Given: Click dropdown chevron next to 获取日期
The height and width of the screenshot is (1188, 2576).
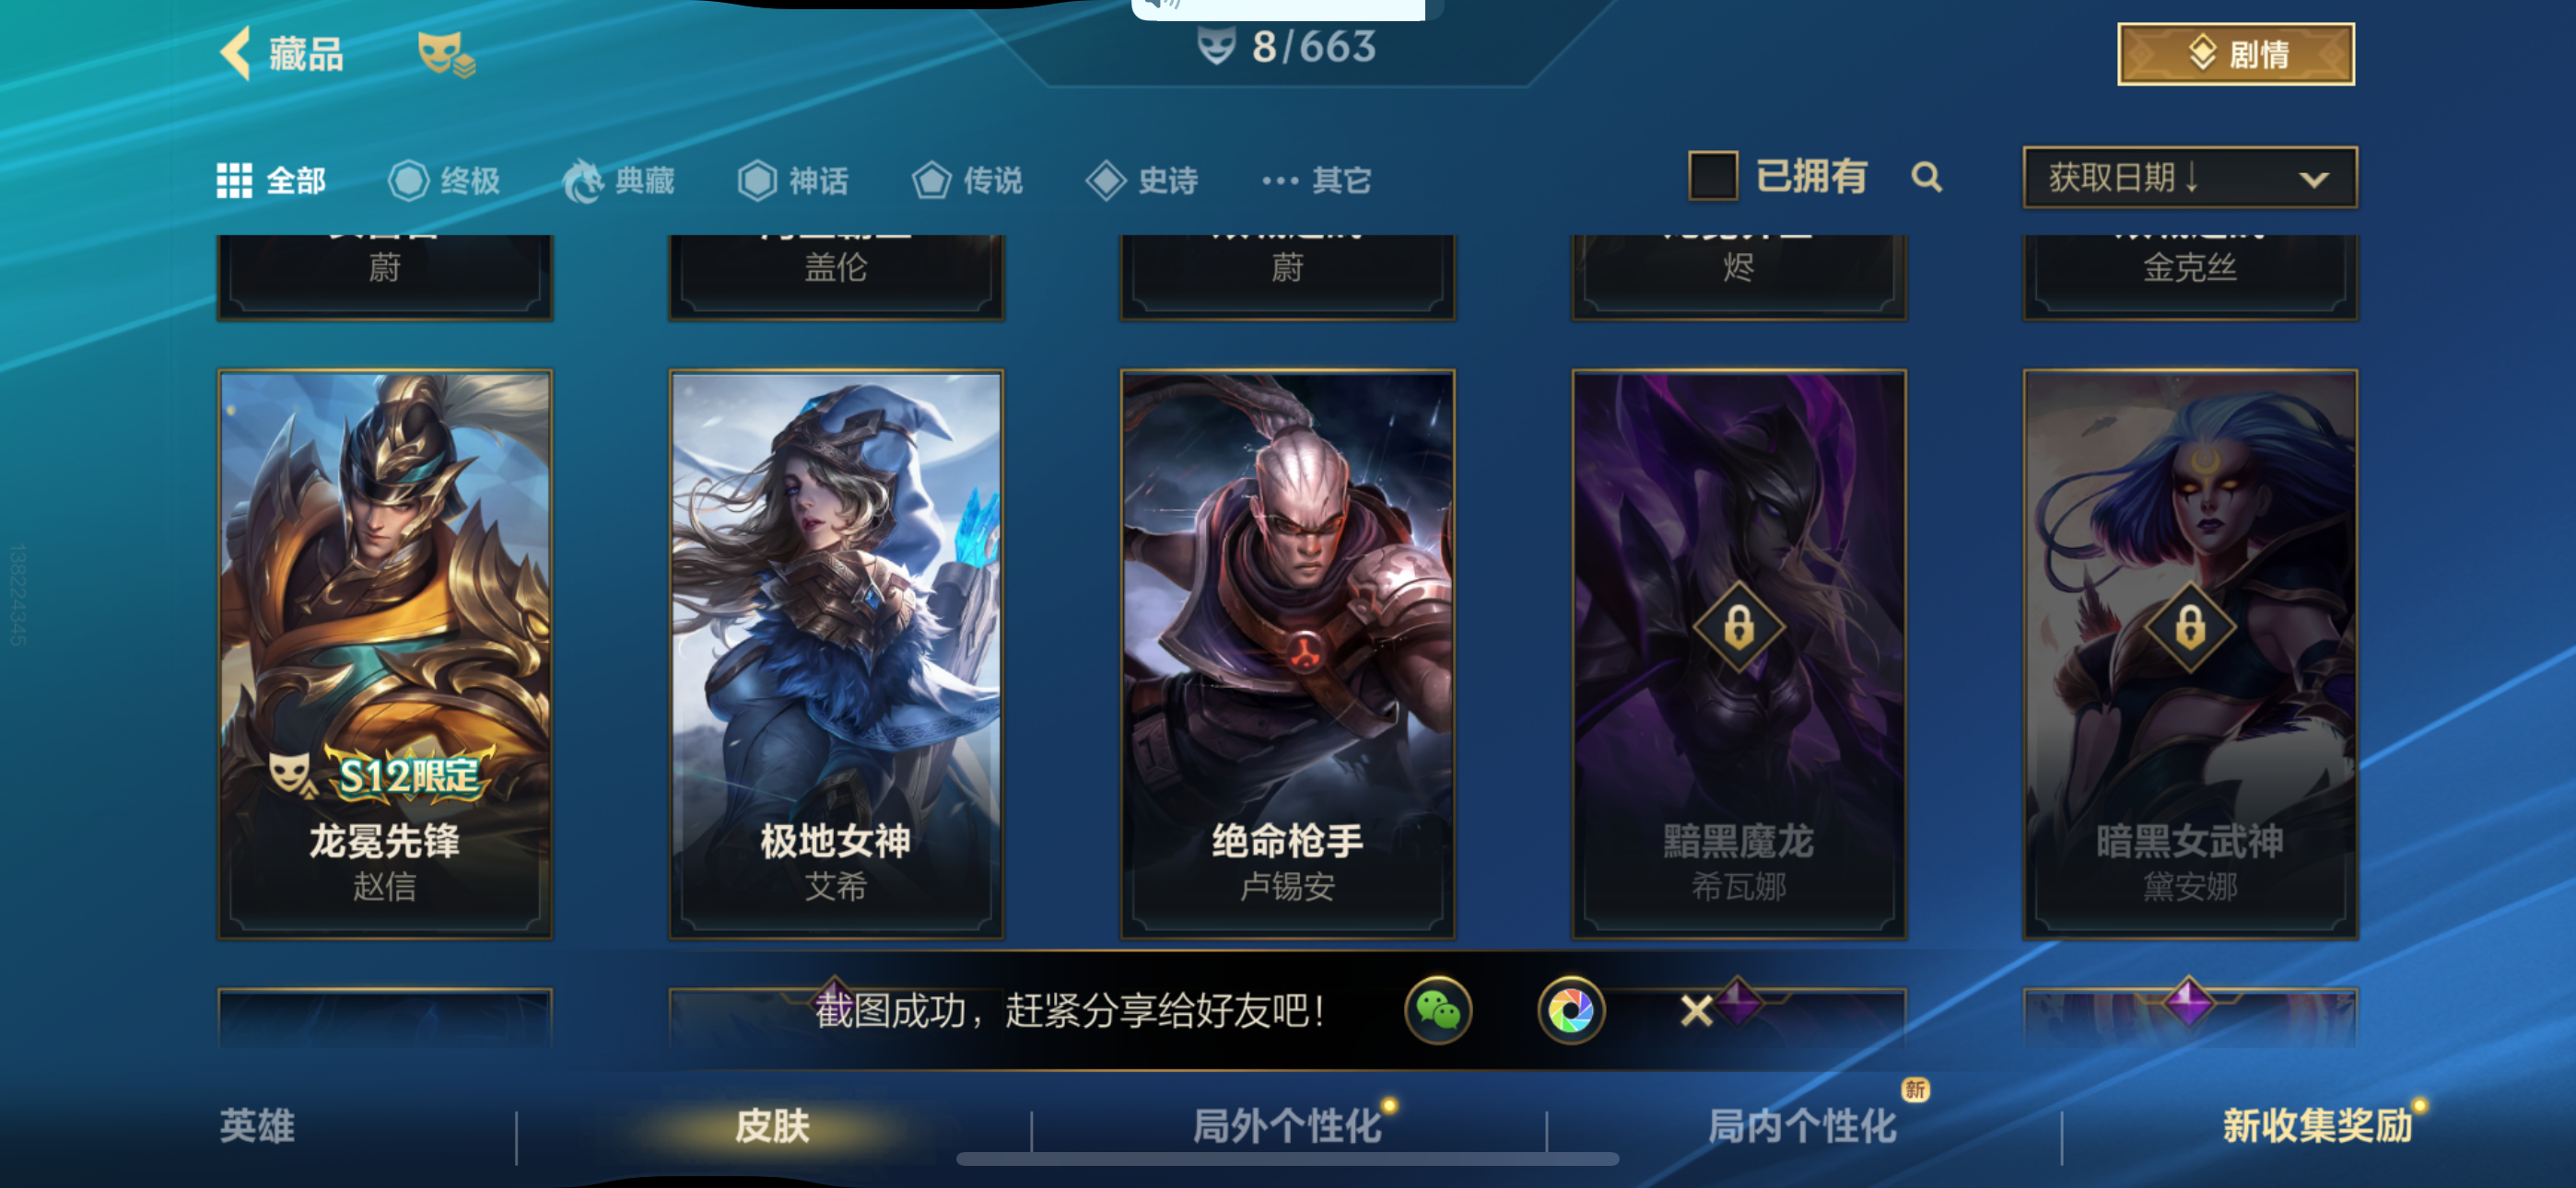Looking at the screenshot, I should tap(2314, 180).
